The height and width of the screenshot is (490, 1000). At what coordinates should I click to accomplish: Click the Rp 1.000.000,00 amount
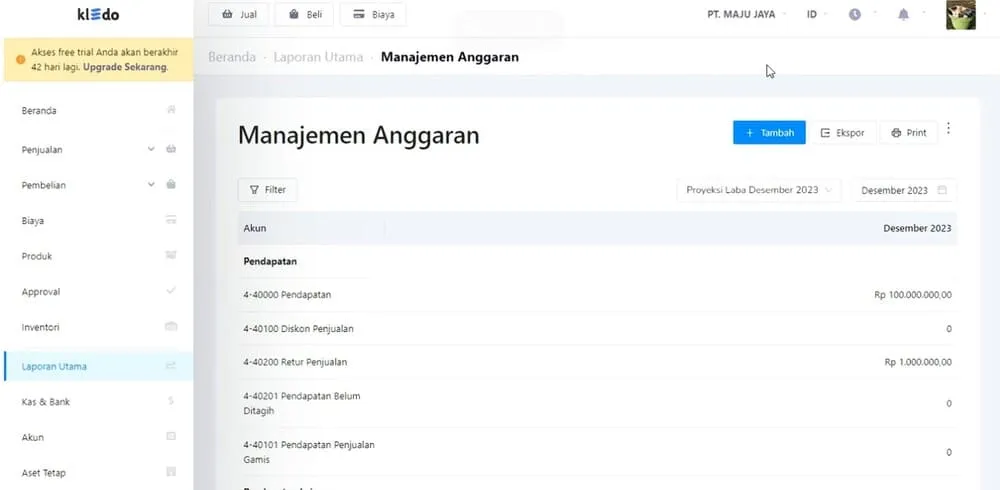coord(918,362)
